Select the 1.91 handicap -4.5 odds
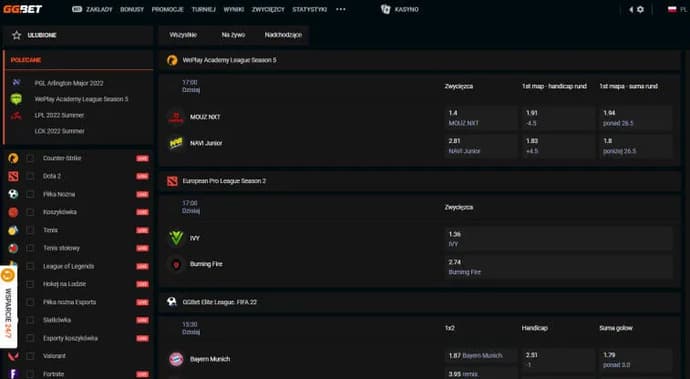Screen dimensions: 690x379 (x=558, y=118)
